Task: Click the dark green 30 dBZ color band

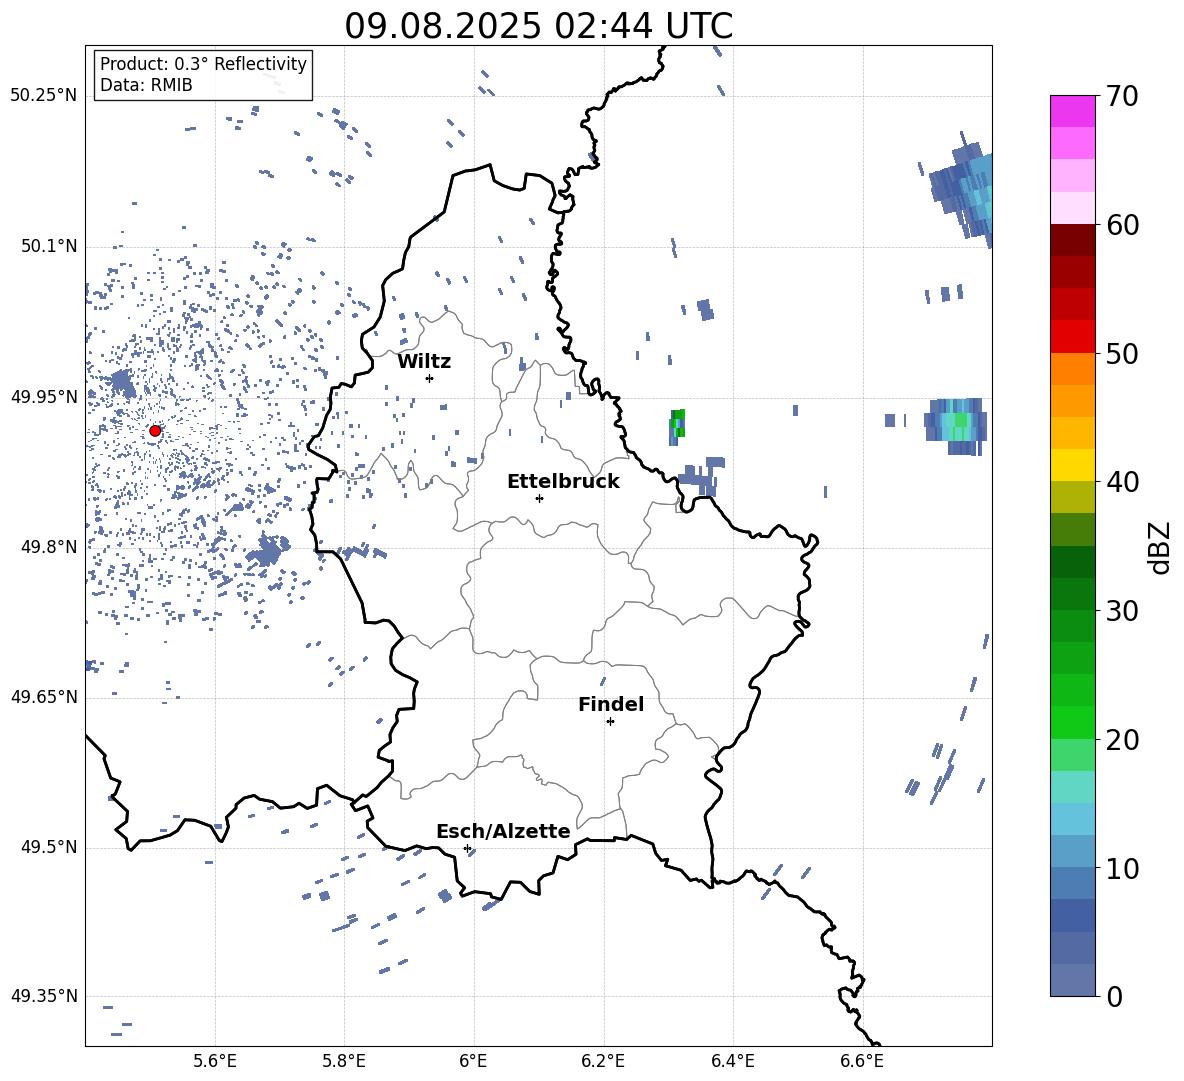Action: point(1072,594)
